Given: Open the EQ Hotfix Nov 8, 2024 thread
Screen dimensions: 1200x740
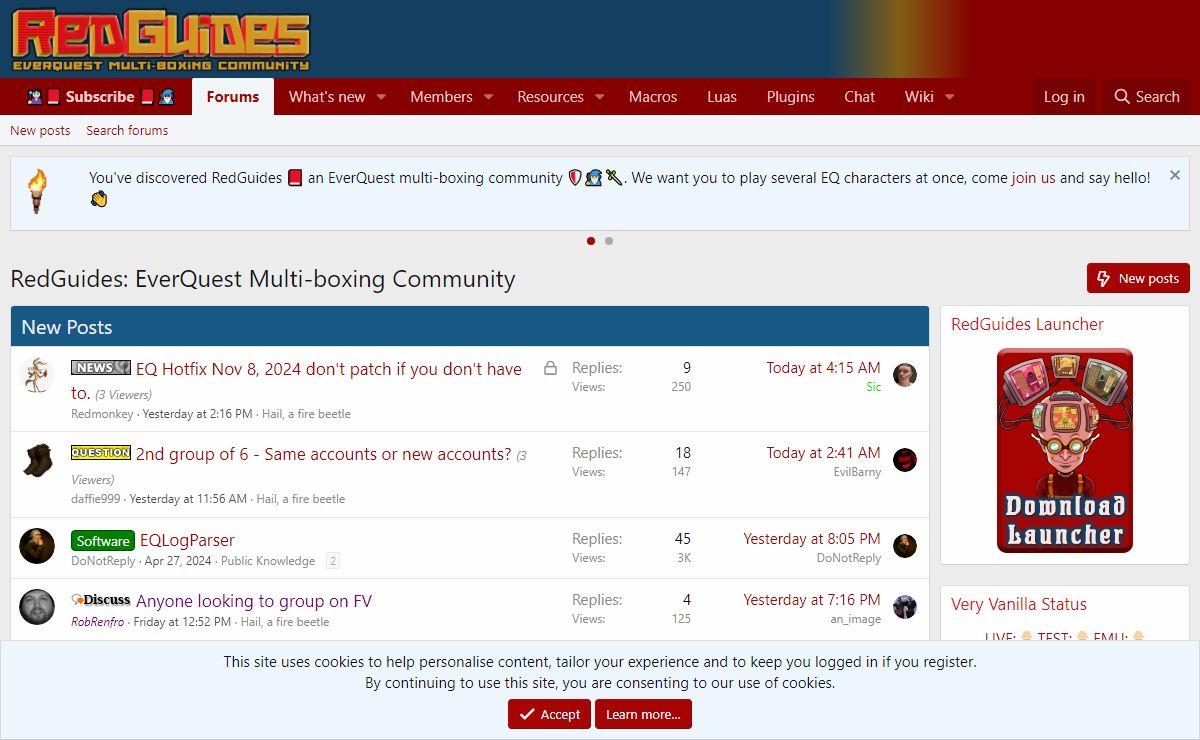Looking at the screenshot, I should [x=297, y=381].
